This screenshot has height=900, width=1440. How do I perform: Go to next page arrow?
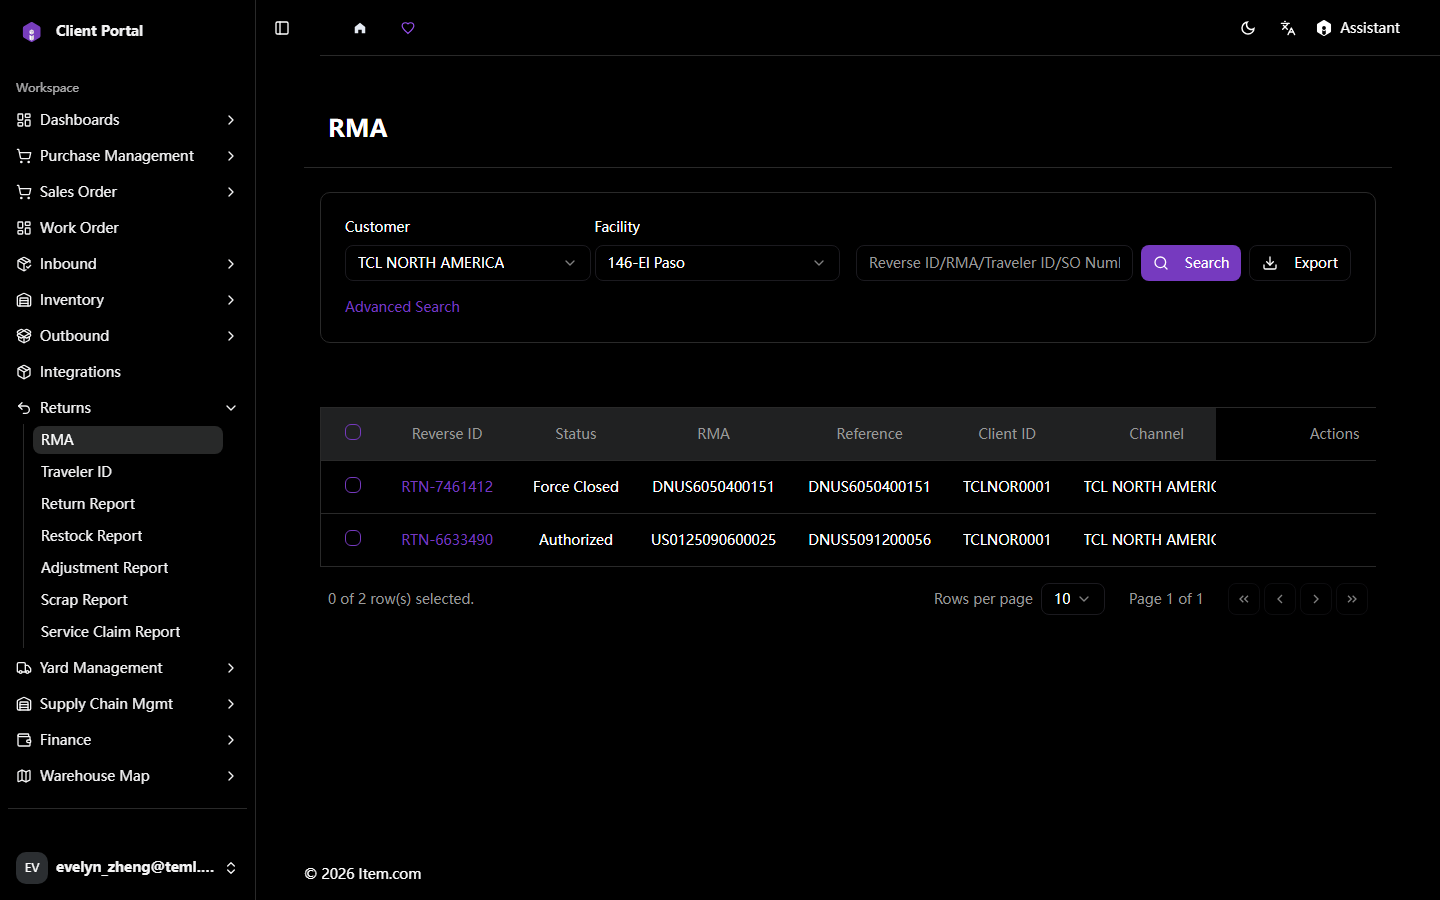1316,599
